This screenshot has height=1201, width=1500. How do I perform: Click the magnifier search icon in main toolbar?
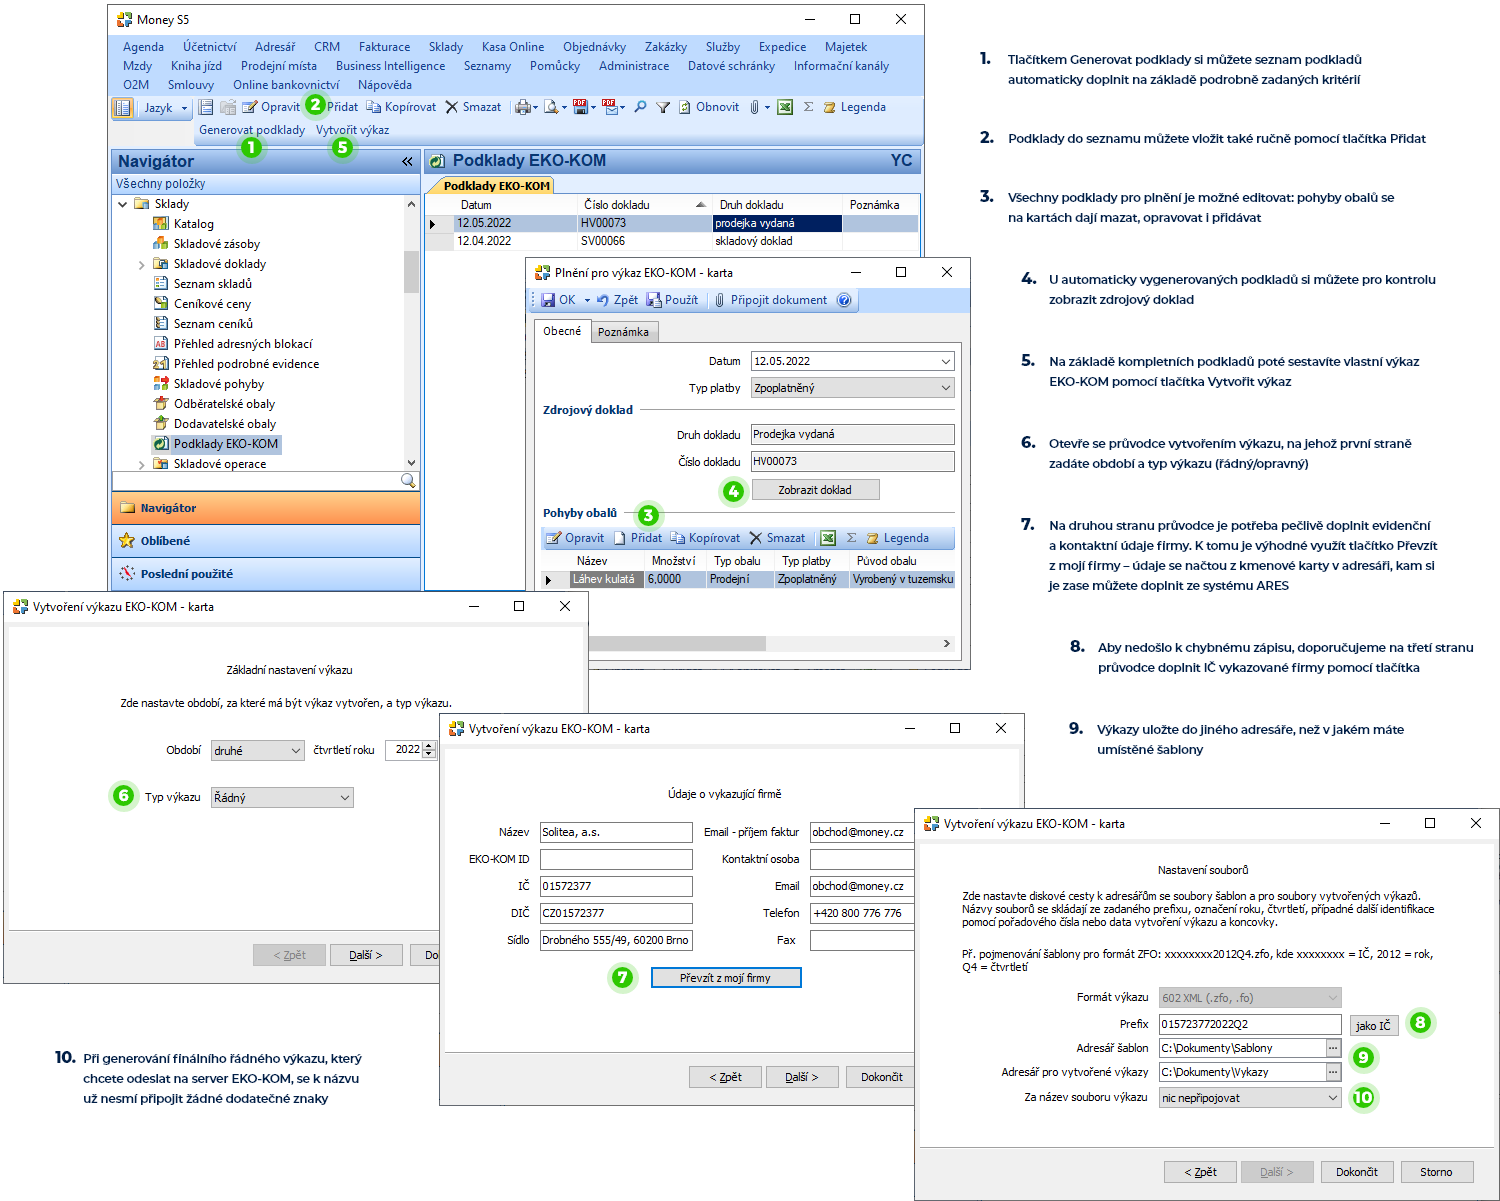tap(640, 107)
